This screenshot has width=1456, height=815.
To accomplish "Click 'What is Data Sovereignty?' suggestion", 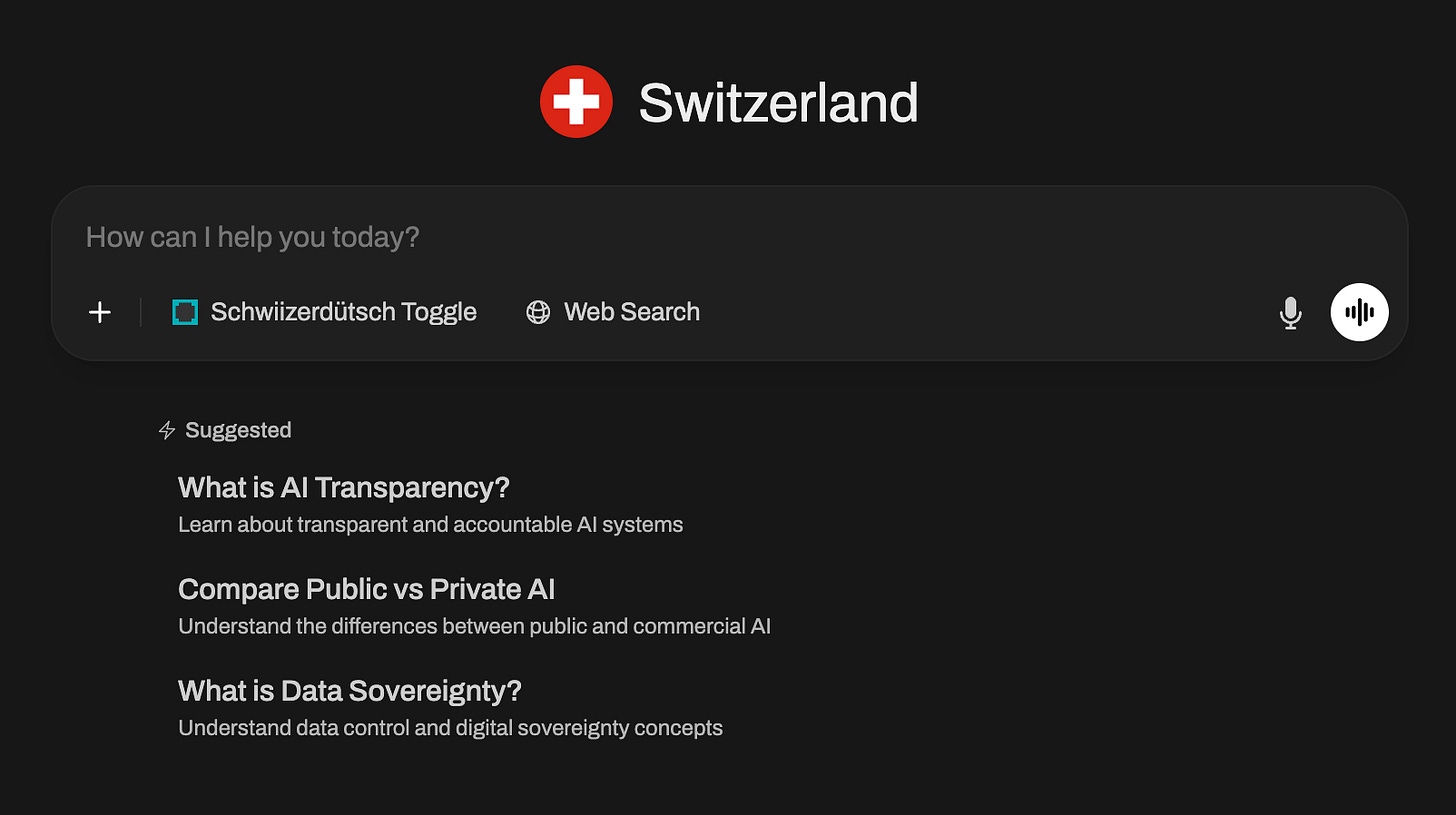I will coord(349,690).
